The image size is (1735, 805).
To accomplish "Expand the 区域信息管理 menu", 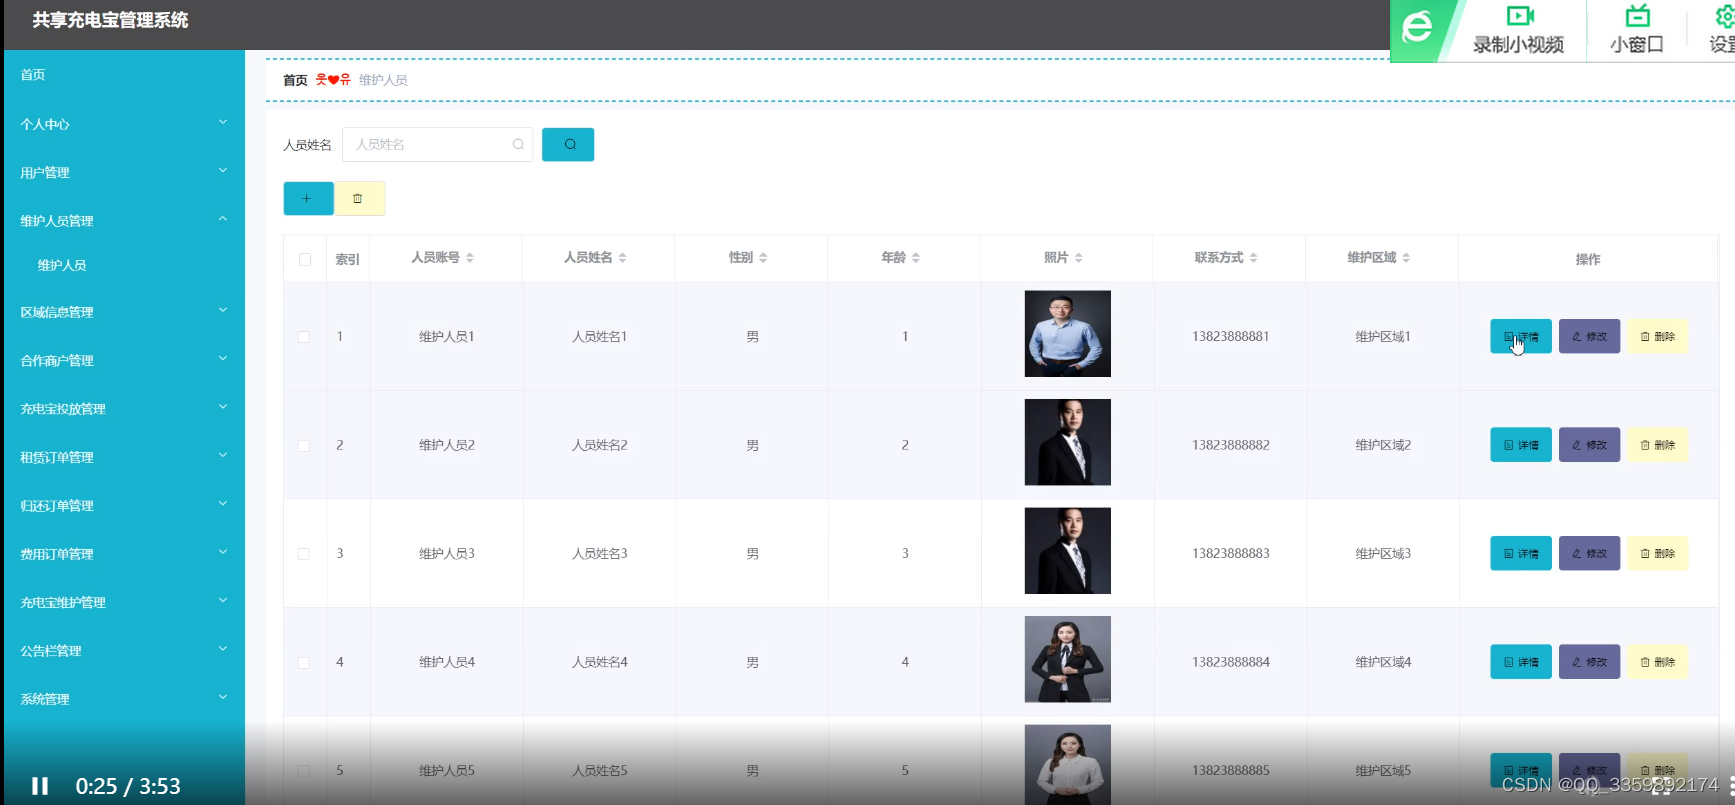I will click(124, 312).
